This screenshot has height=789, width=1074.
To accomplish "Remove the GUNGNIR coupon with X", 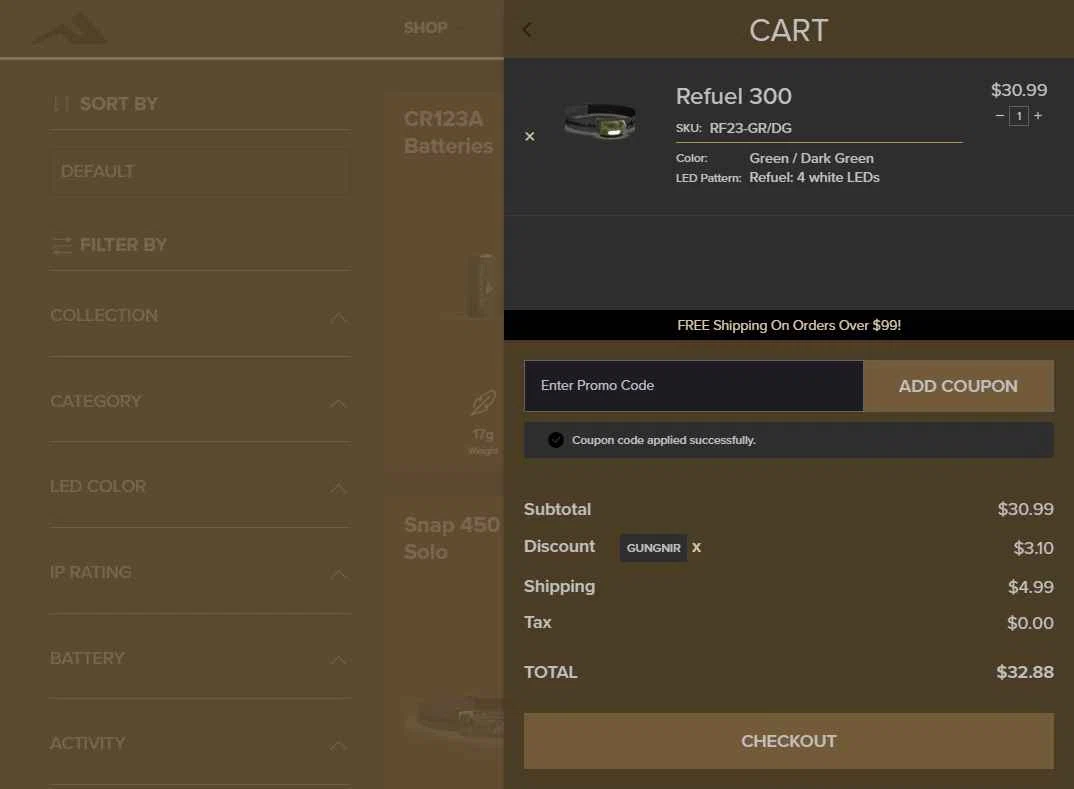I will tap(696, 547).
